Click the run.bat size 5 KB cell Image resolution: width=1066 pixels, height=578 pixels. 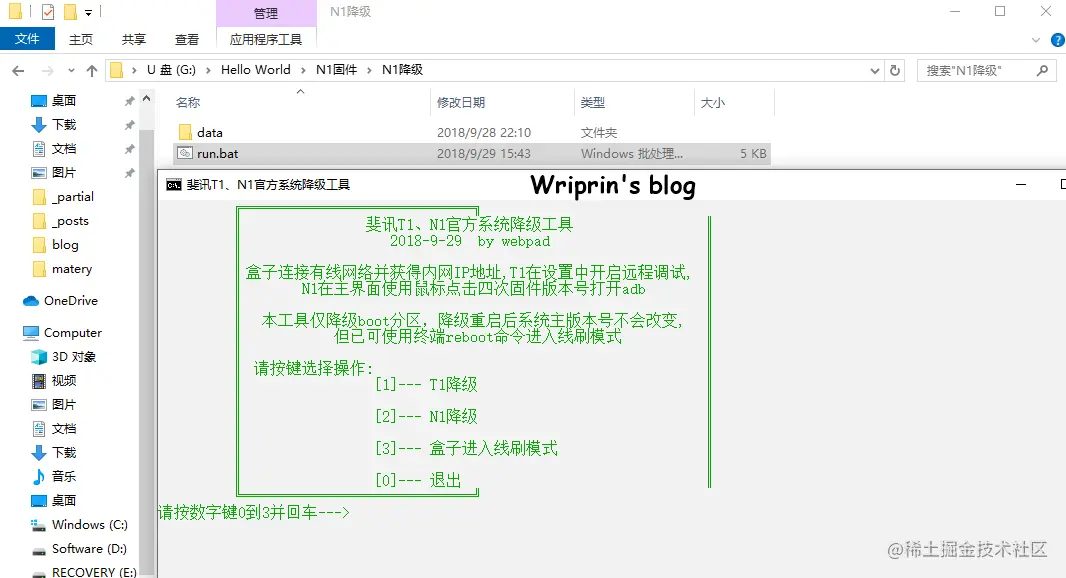point(753,154)
